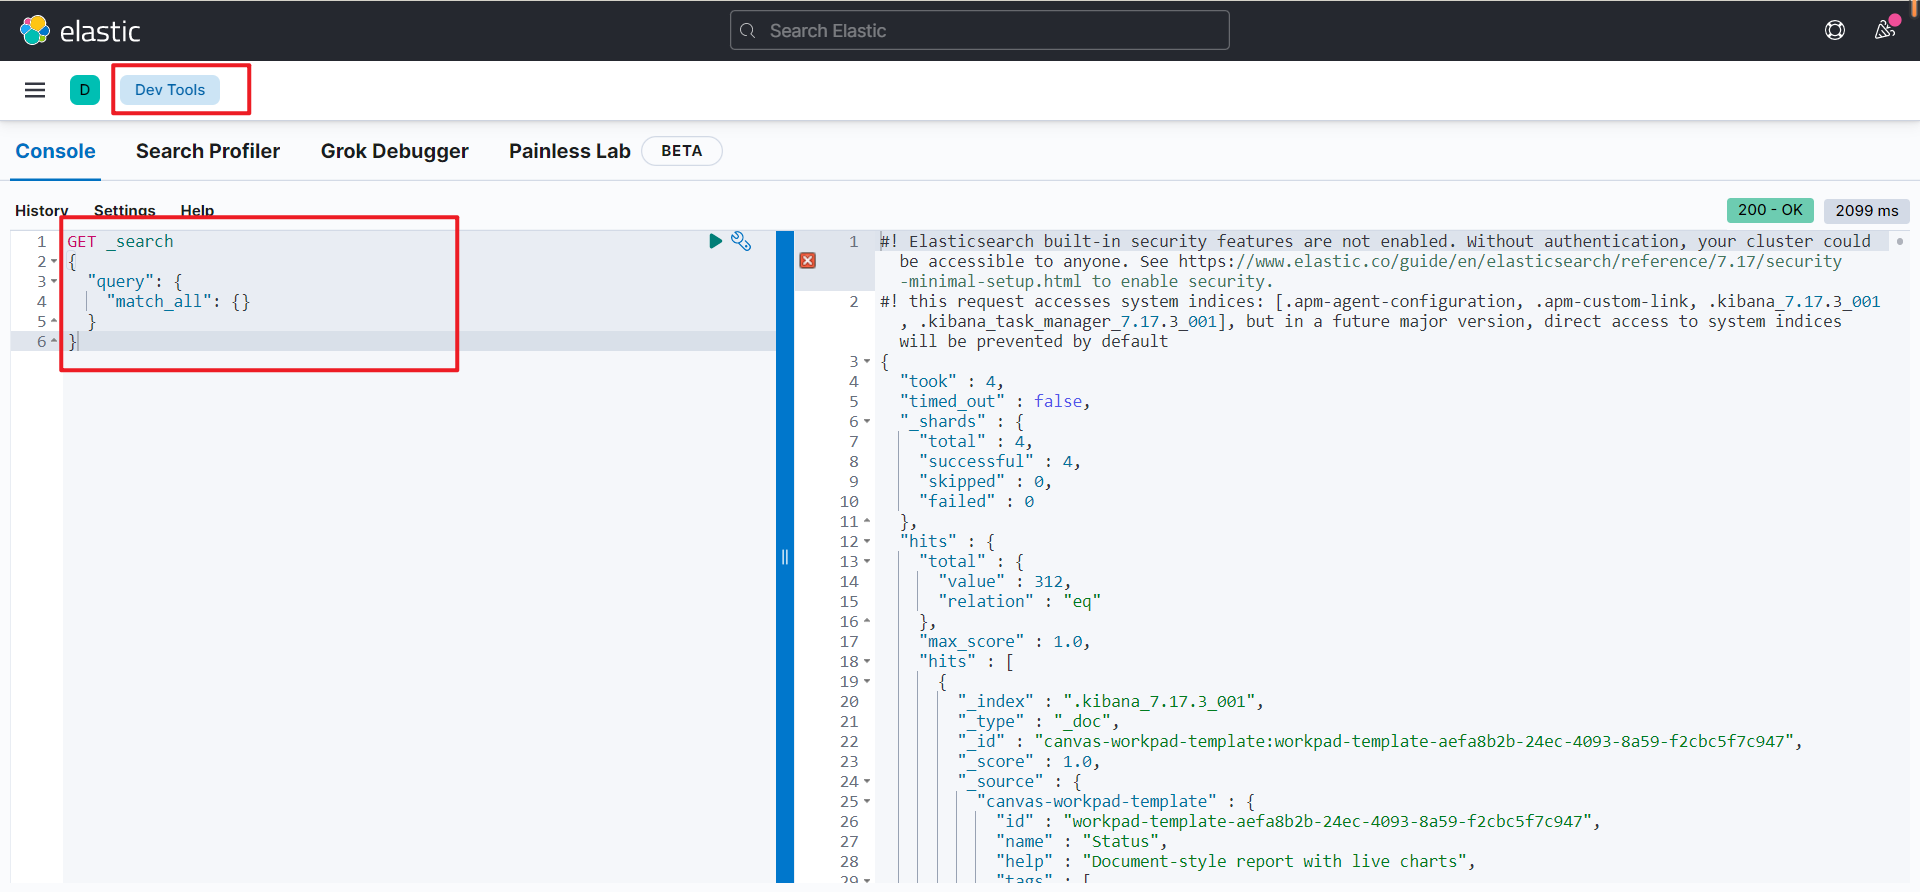Click the "help" Document-style report line
The image size is (1920, 892).
(x=1235, y=861)
